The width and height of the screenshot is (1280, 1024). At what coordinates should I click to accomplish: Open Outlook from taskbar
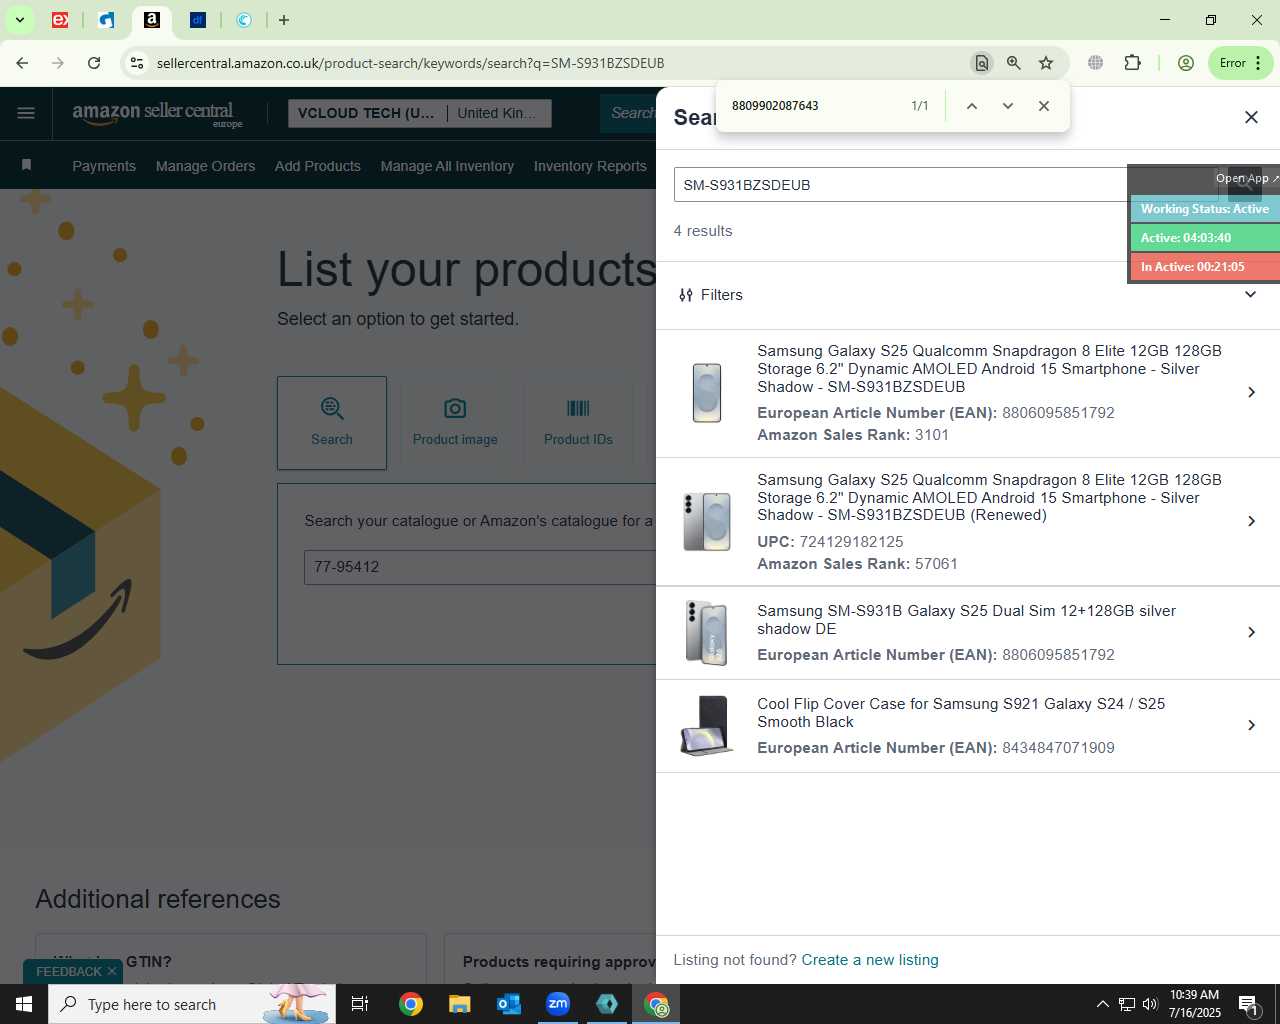click(x=509, y=1004)
